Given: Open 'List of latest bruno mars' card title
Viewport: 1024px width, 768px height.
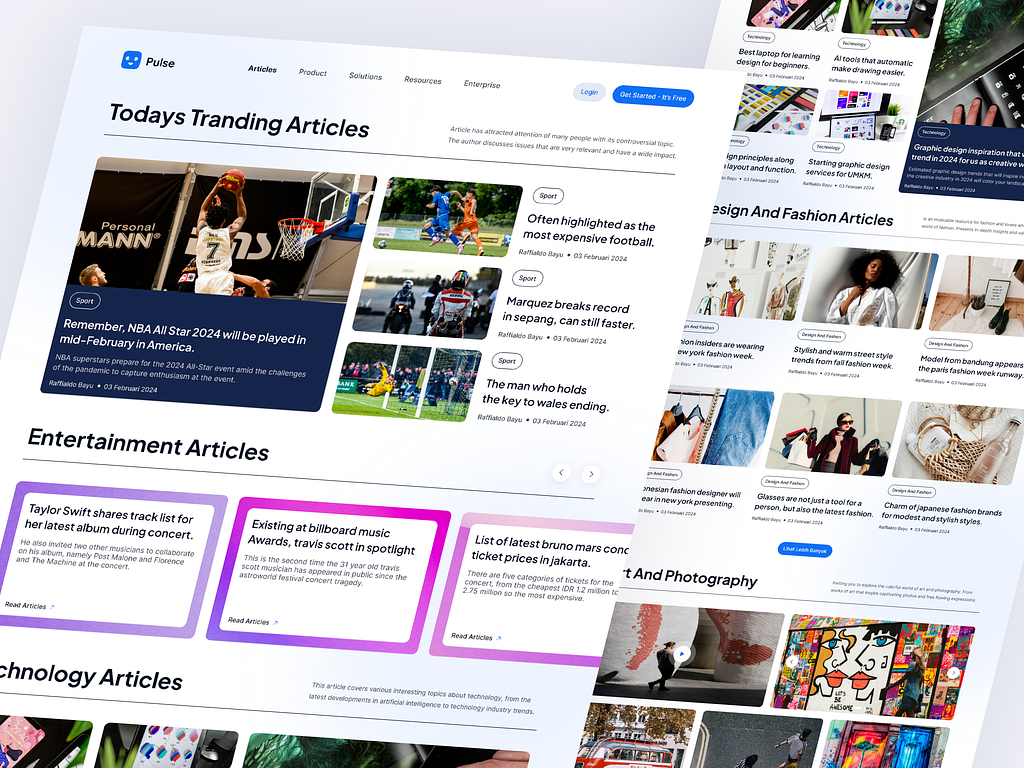Looking at the screenshot, I should (x=550, y=551).
